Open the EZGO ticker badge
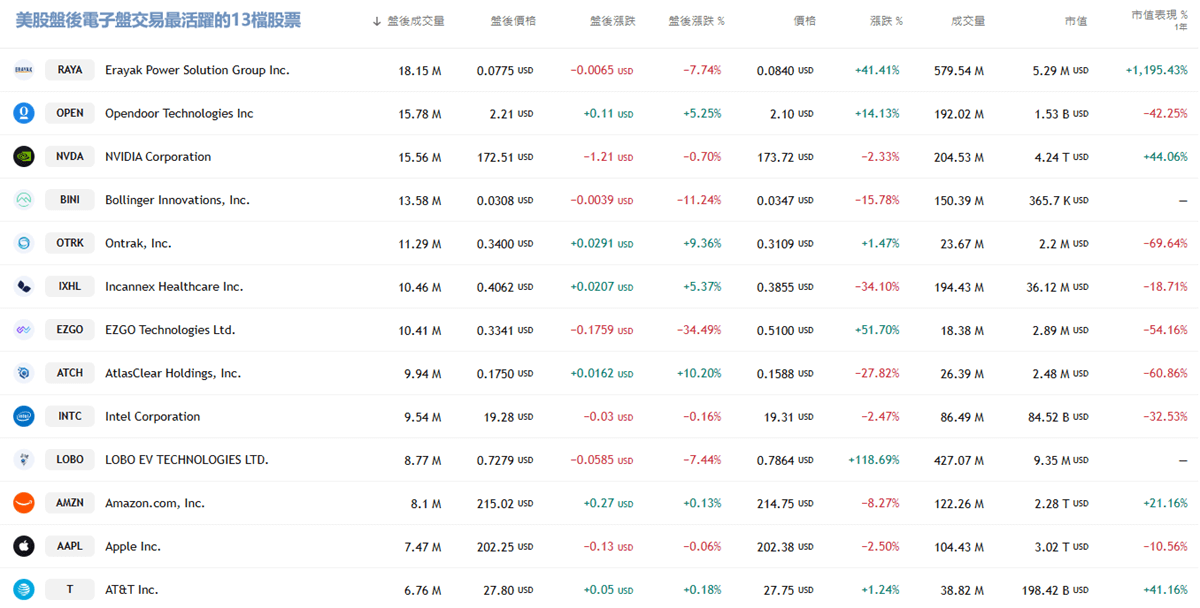 70,330
